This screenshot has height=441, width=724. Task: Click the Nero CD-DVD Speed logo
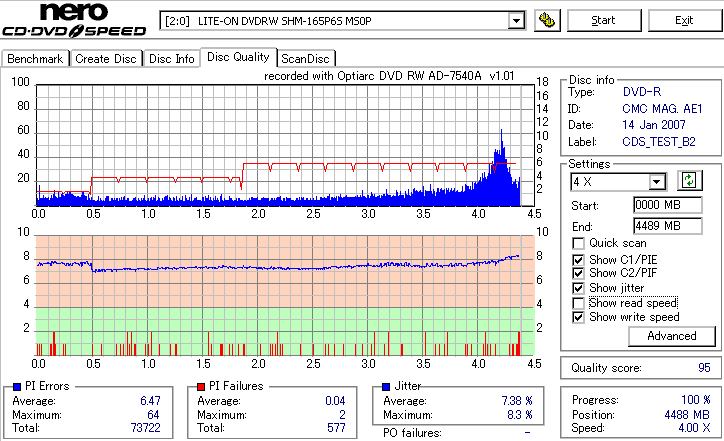(x=74, y=20)
